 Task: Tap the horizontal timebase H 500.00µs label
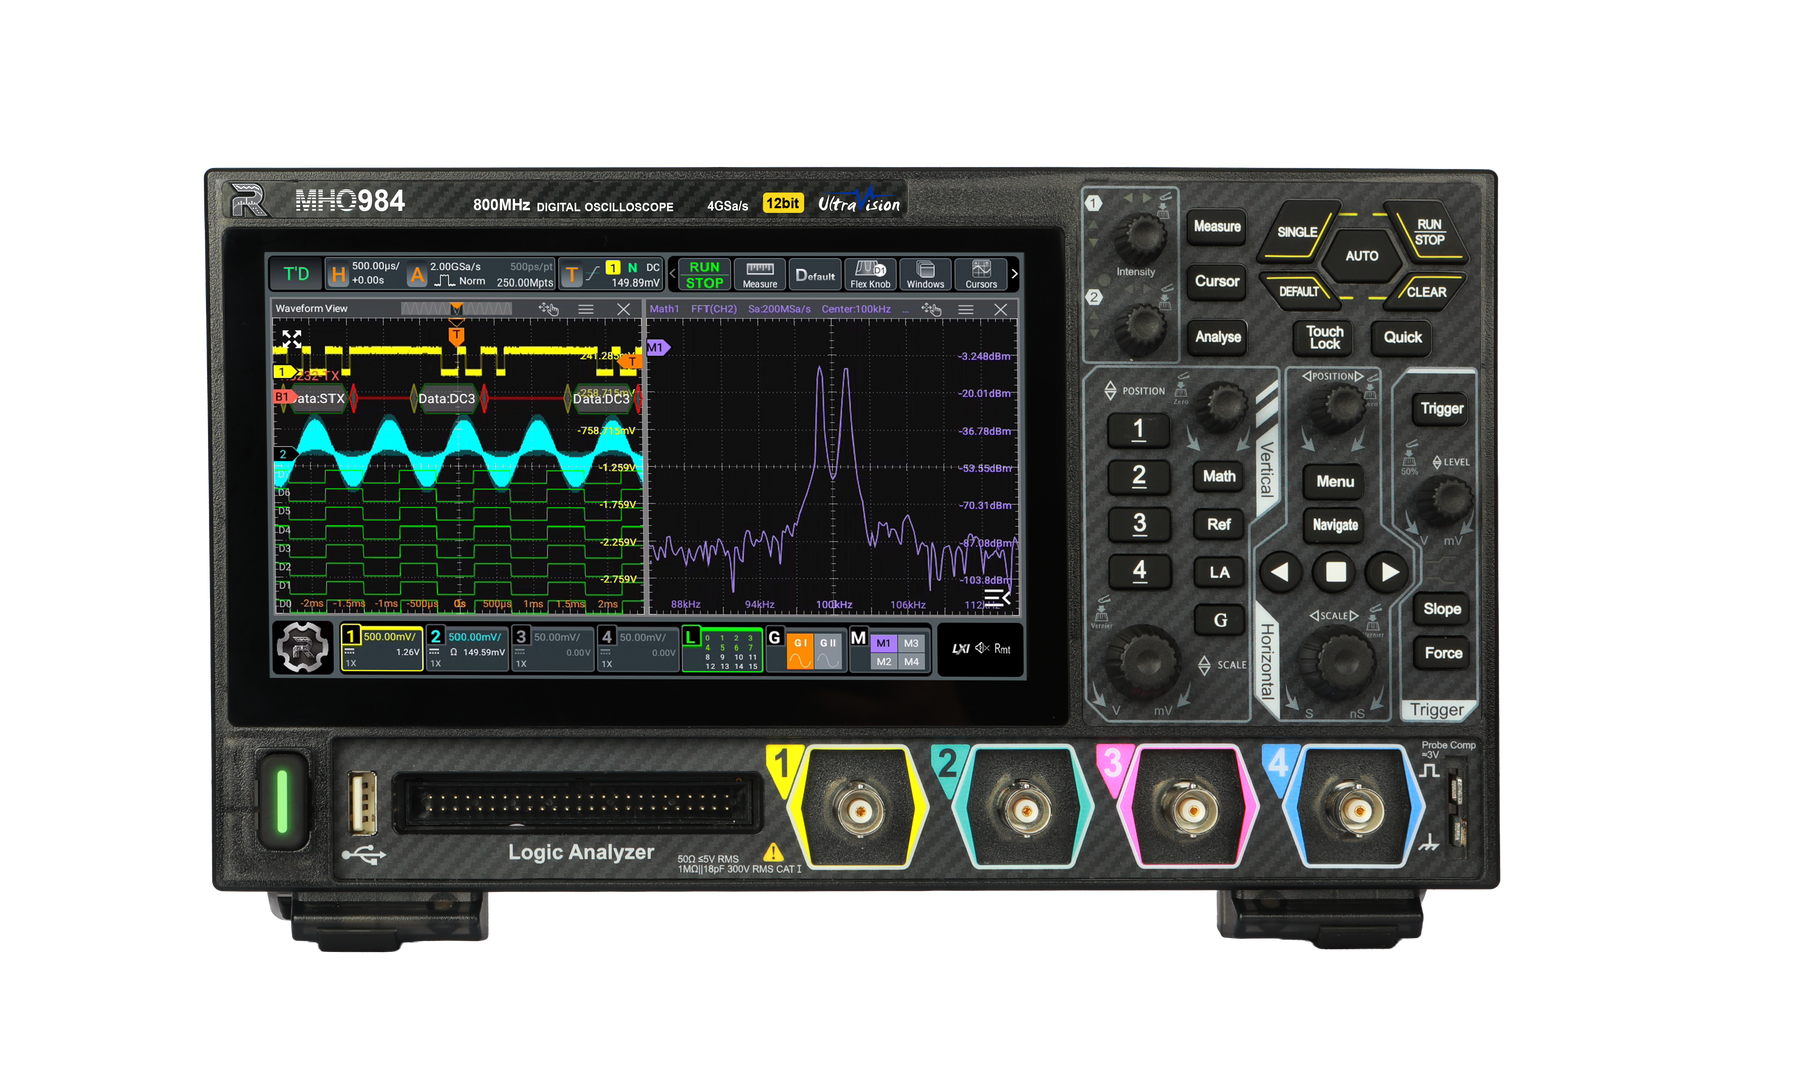point(364,273)
